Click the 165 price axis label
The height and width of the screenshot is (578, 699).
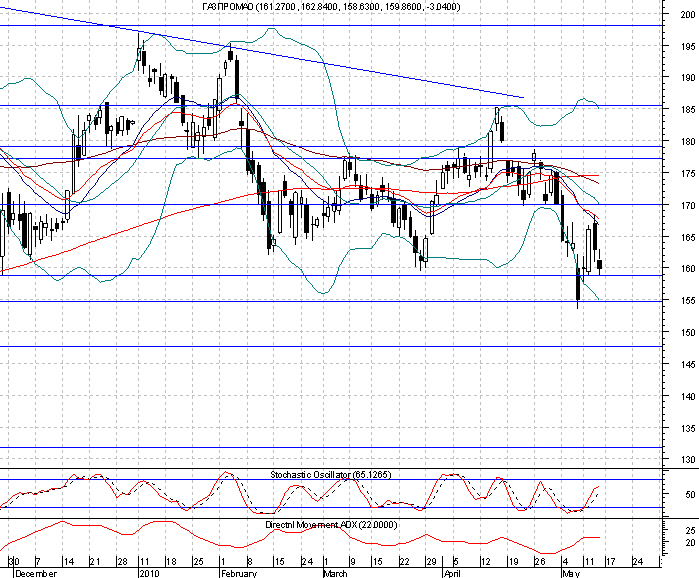688,238
